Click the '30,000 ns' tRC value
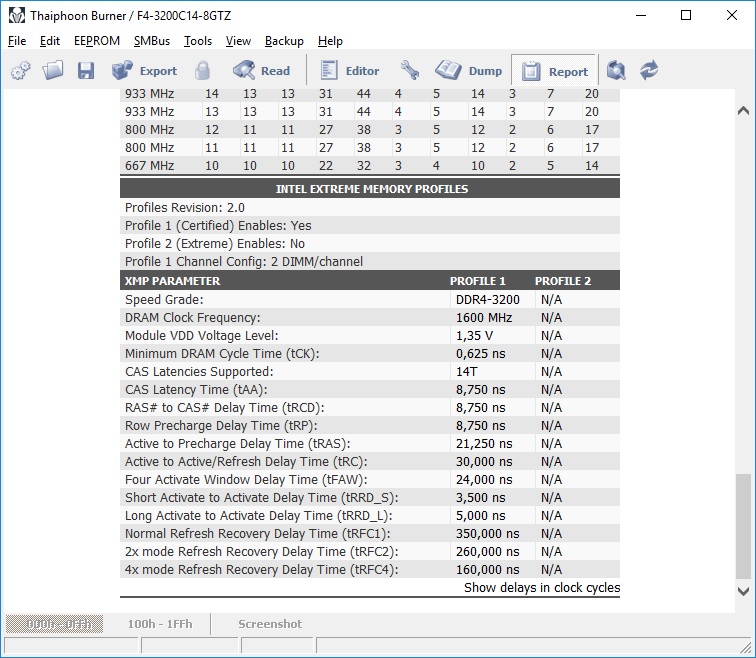The image size is (756, 658). tap(484, 462)
